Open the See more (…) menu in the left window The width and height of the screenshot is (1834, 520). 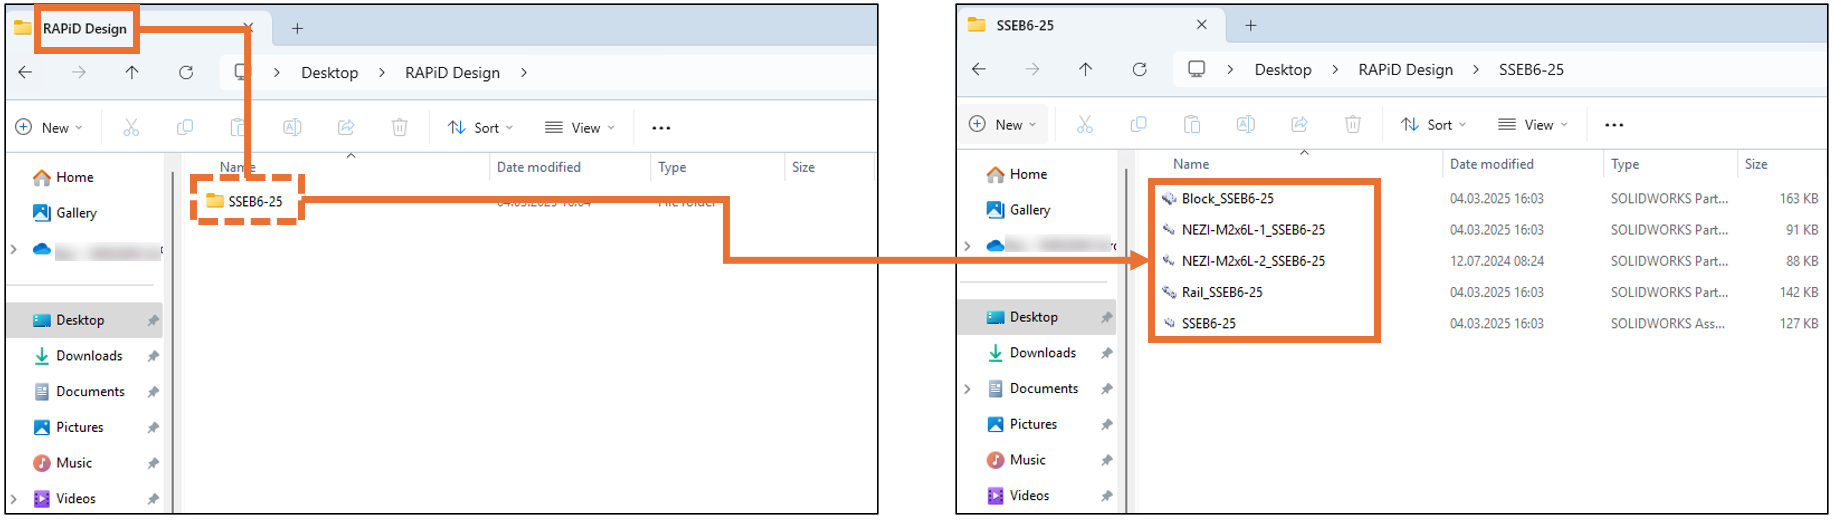pos(661,127)
